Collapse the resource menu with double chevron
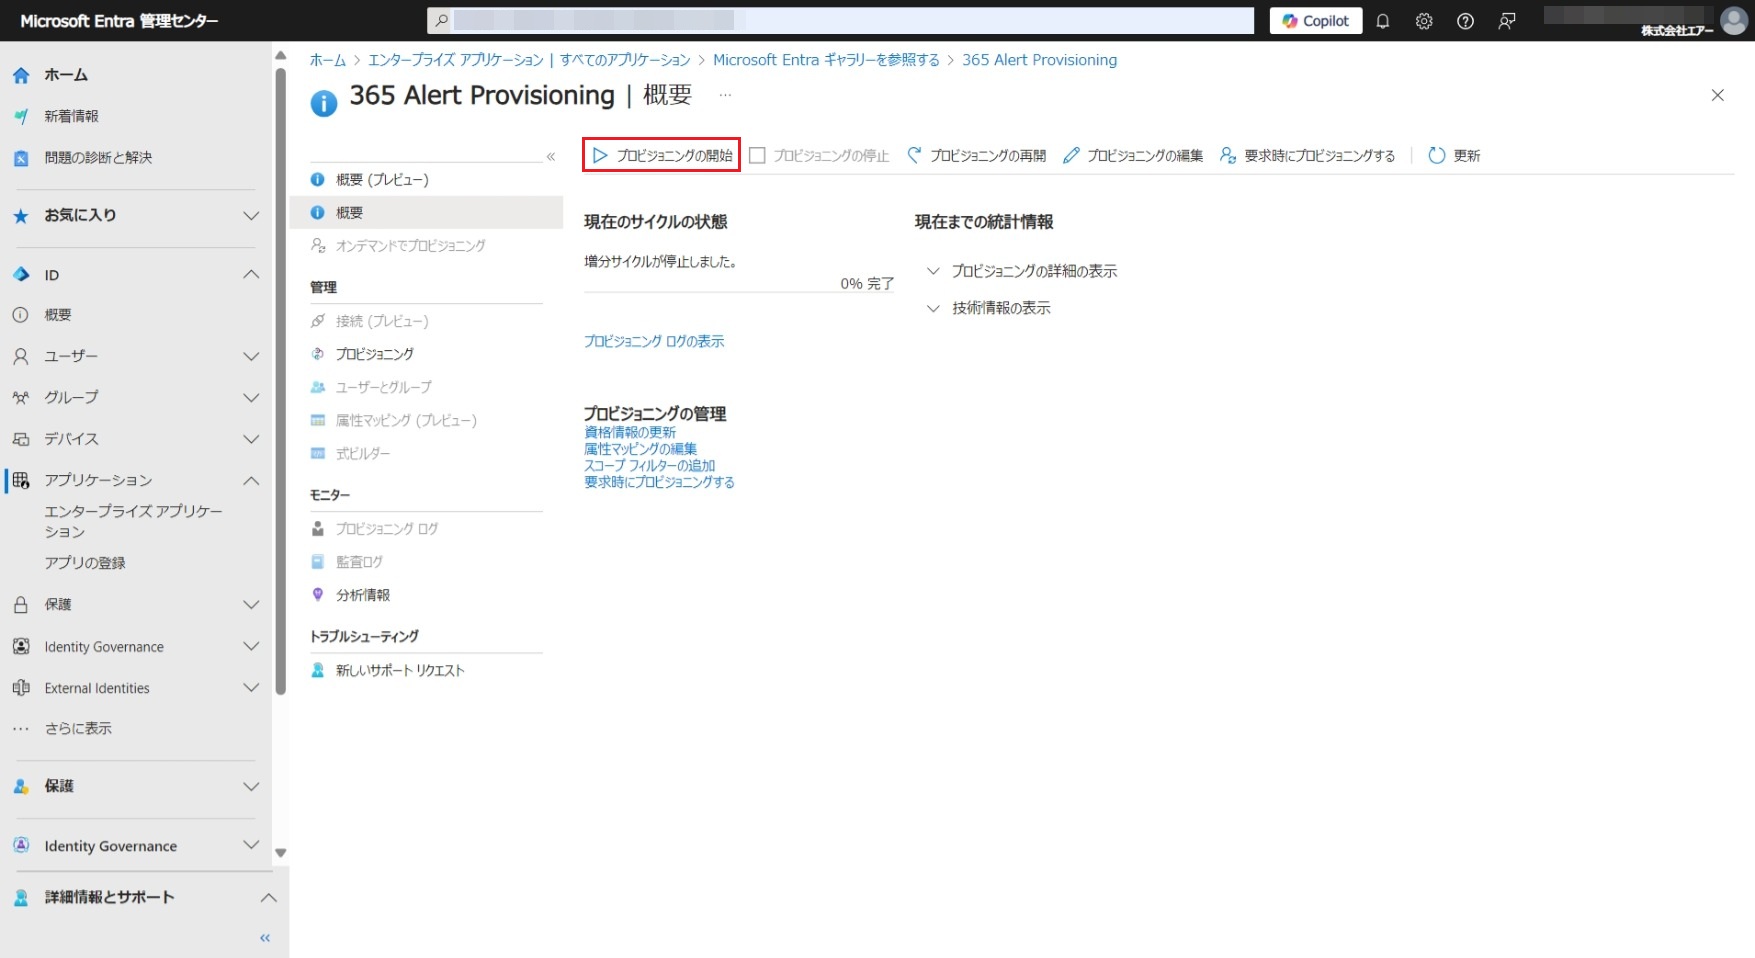Viewport: 1755px width, 958px height. [x=550, y=156]
